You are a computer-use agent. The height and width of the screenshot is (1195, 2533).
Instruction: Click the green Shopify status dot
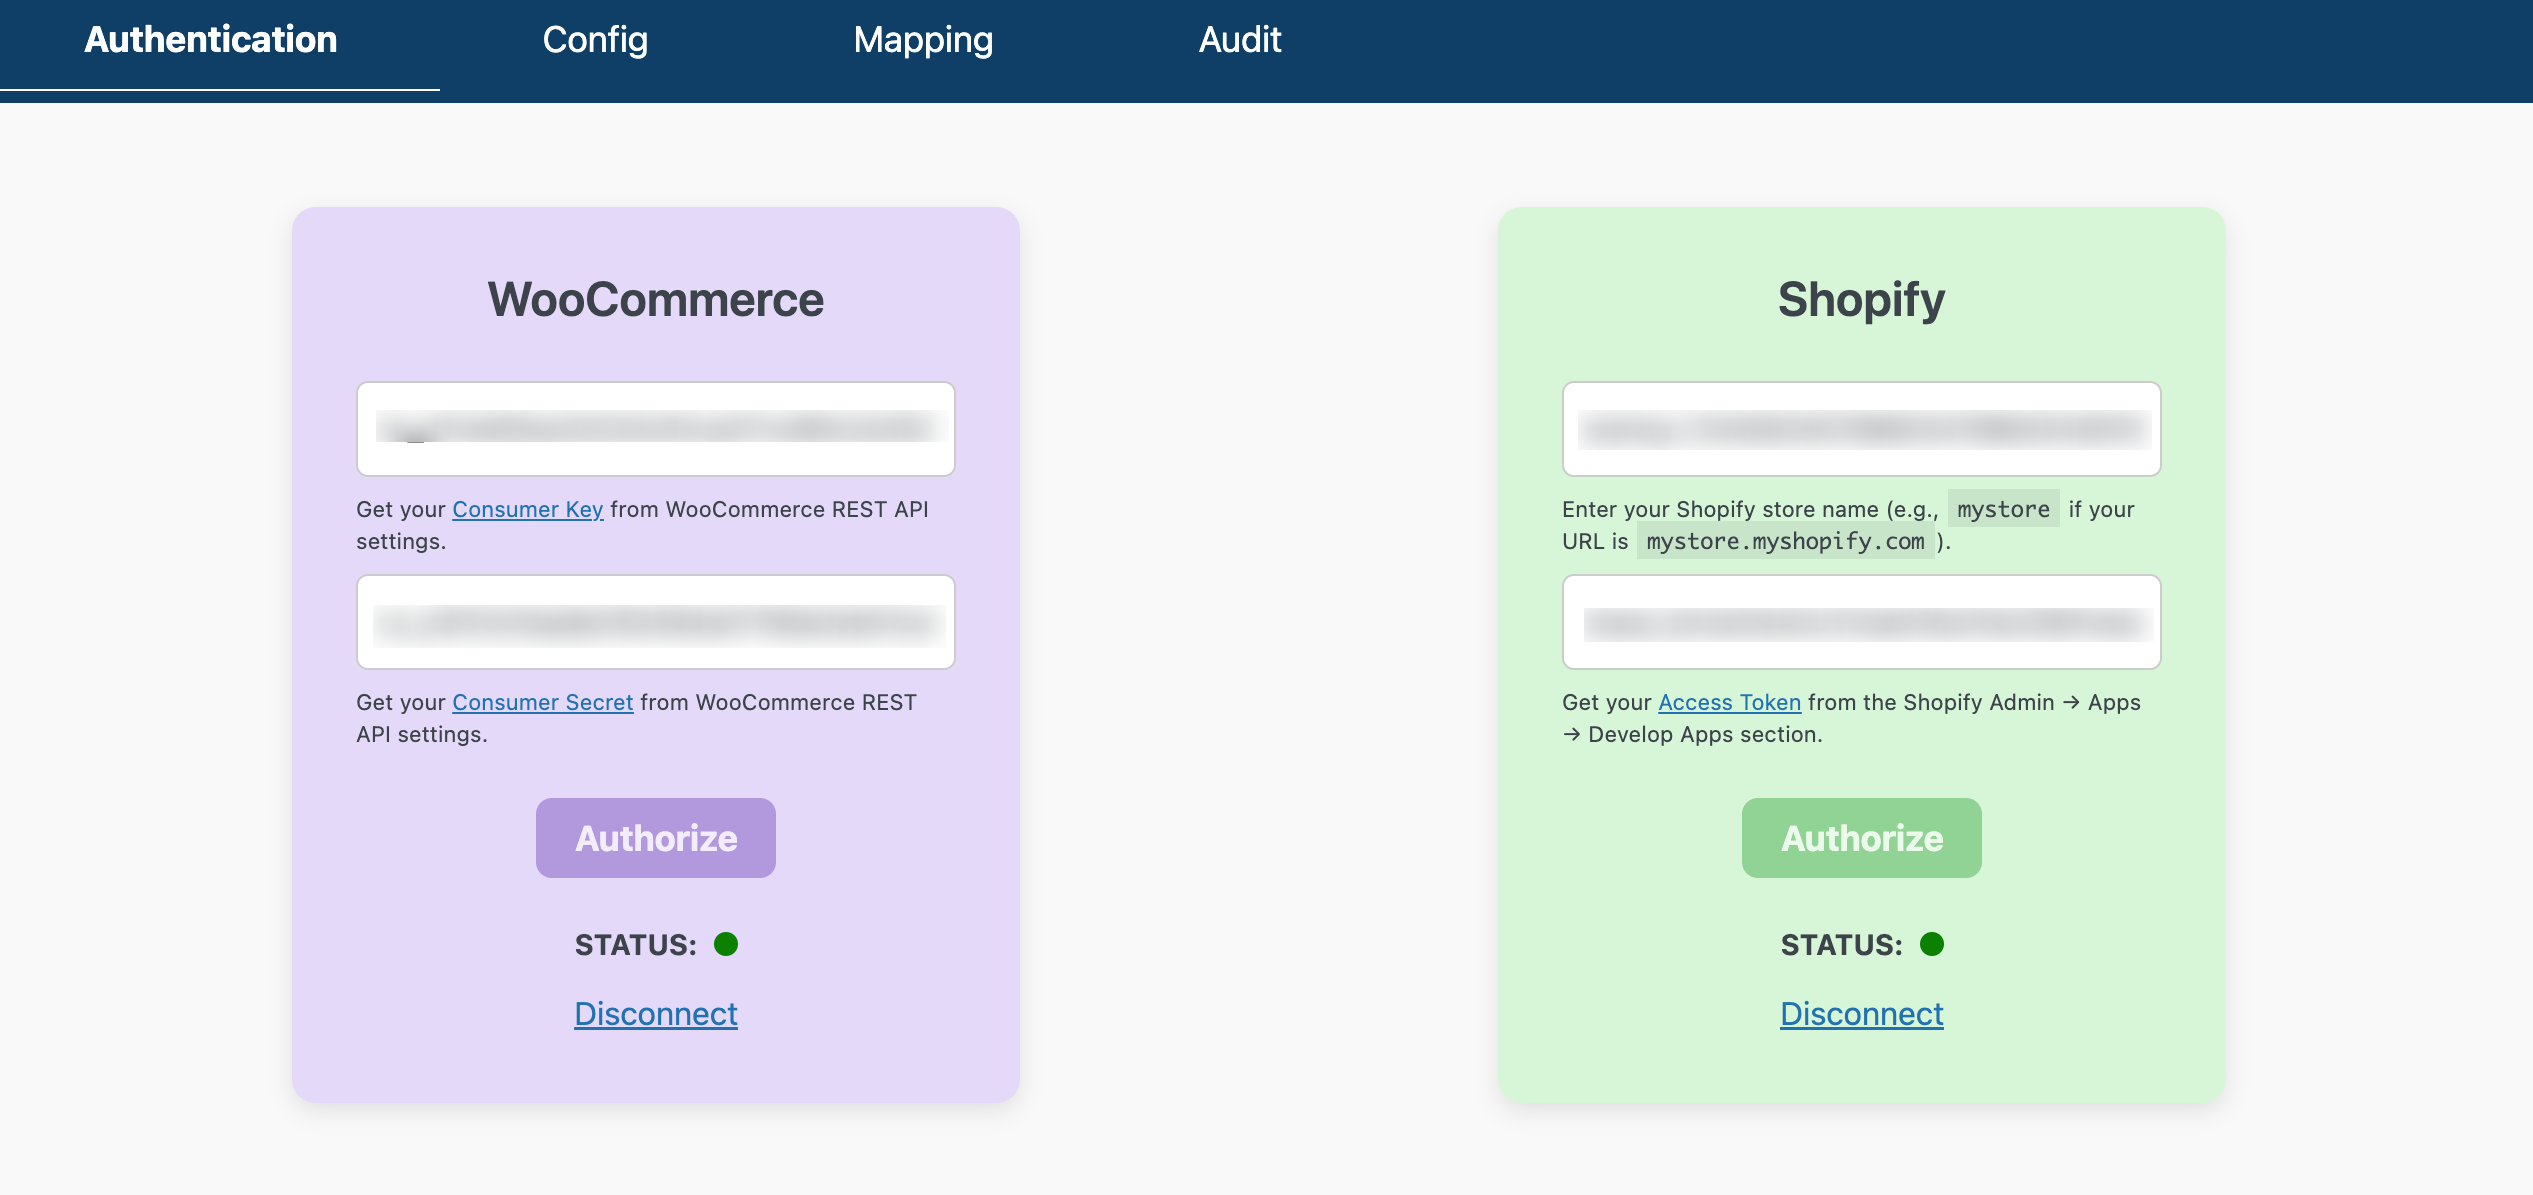coord(1932,944)
